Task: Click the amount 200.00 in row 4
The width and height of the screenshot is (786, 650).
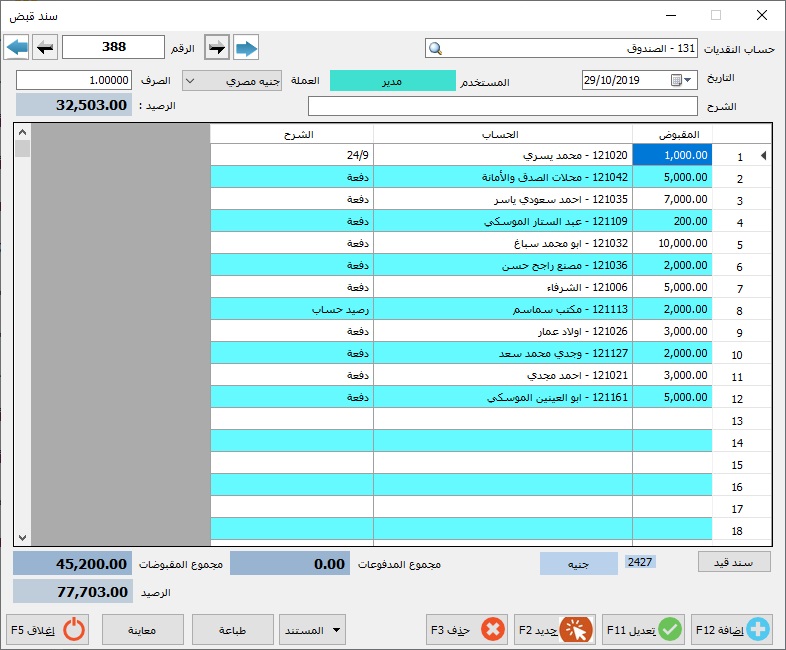Action: tap(672, 221)
